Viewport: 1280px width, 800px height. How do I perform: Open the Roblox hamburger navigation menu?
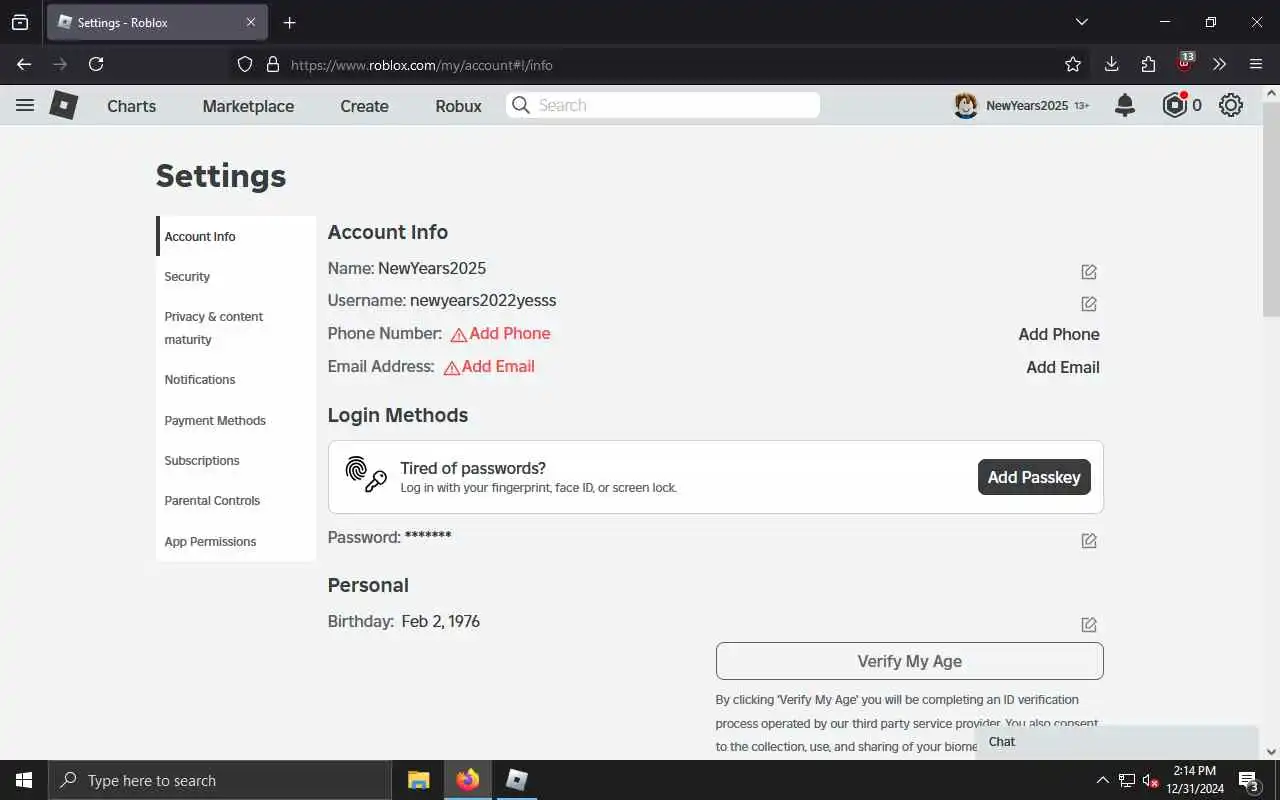(25, 105)
